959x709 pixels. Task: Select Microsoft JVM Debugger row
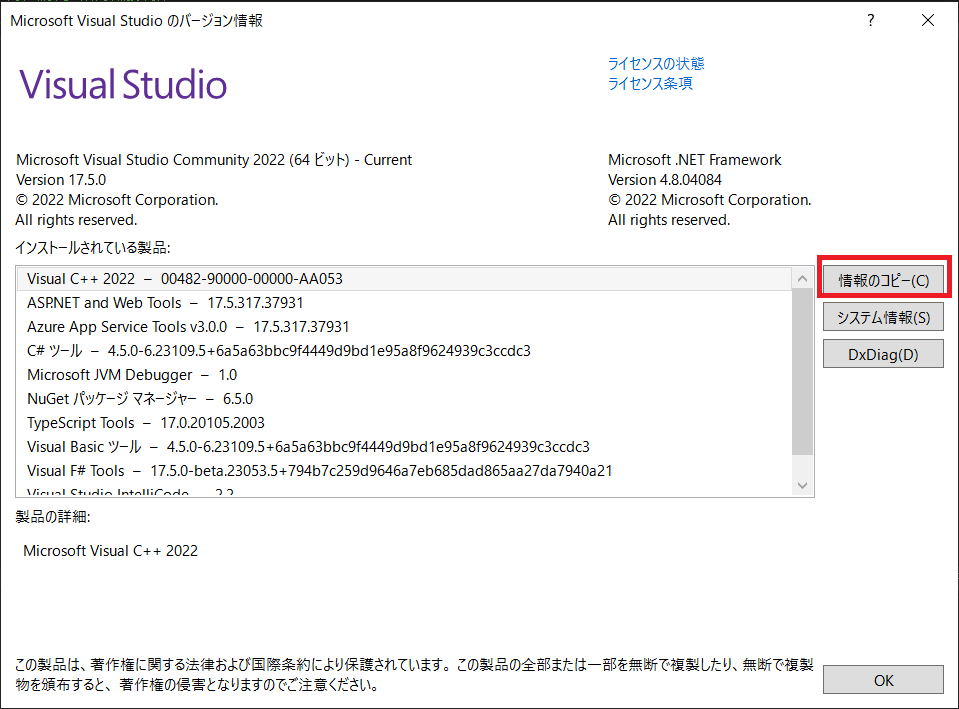(x=404, y=374)
